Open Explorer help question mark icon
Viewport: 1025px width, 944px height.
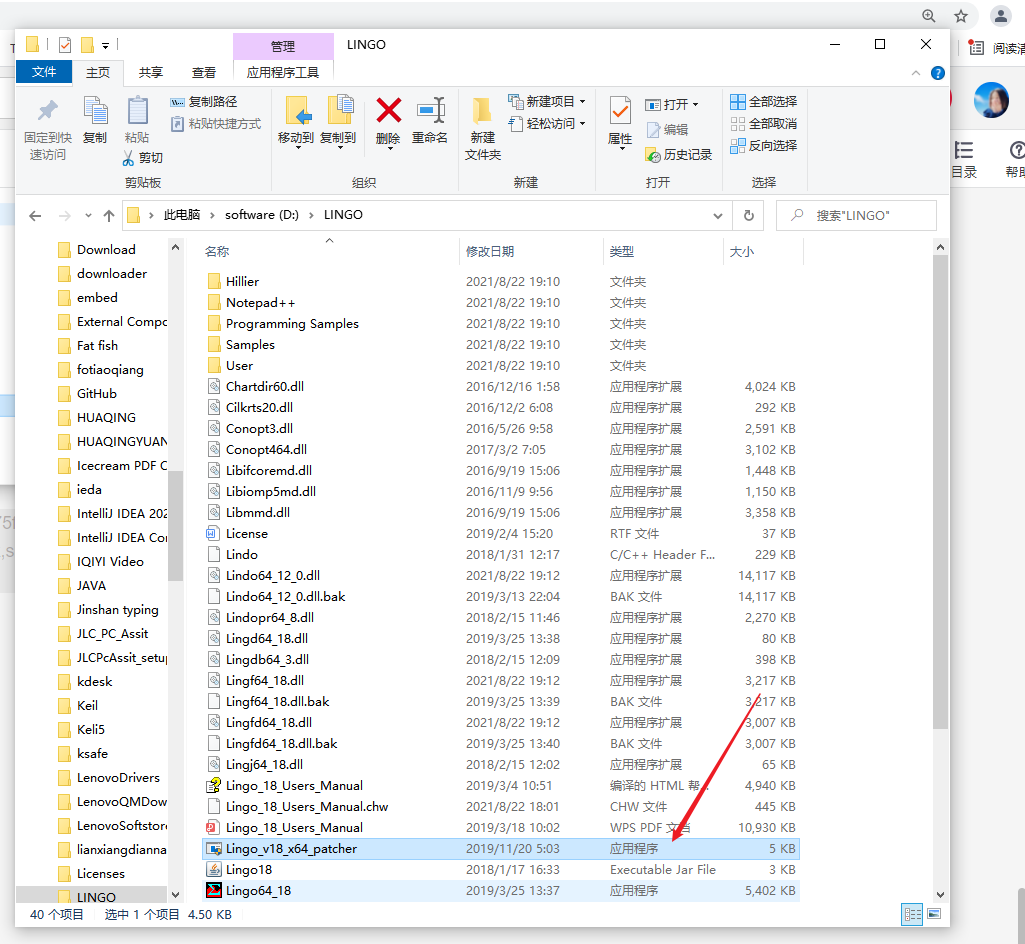pos(937,73)
